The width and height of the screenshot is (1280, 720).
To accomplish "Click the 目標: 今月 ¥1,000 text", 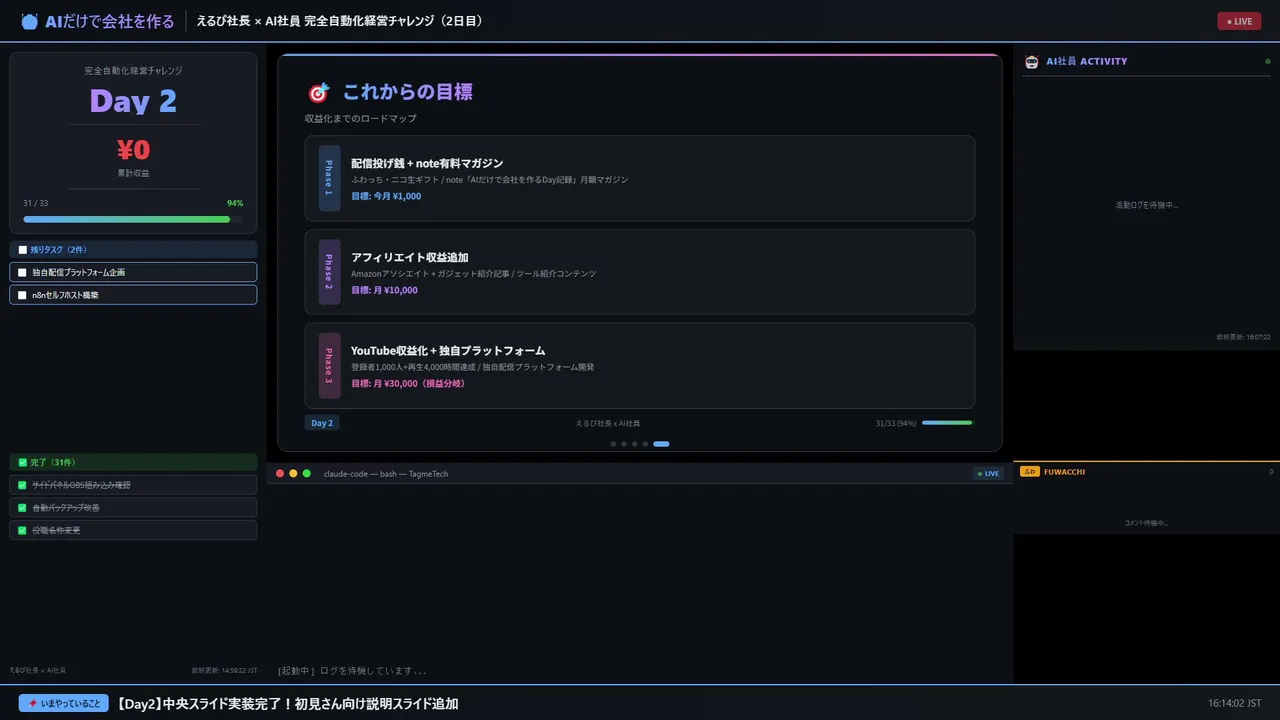I will point(386,196).
